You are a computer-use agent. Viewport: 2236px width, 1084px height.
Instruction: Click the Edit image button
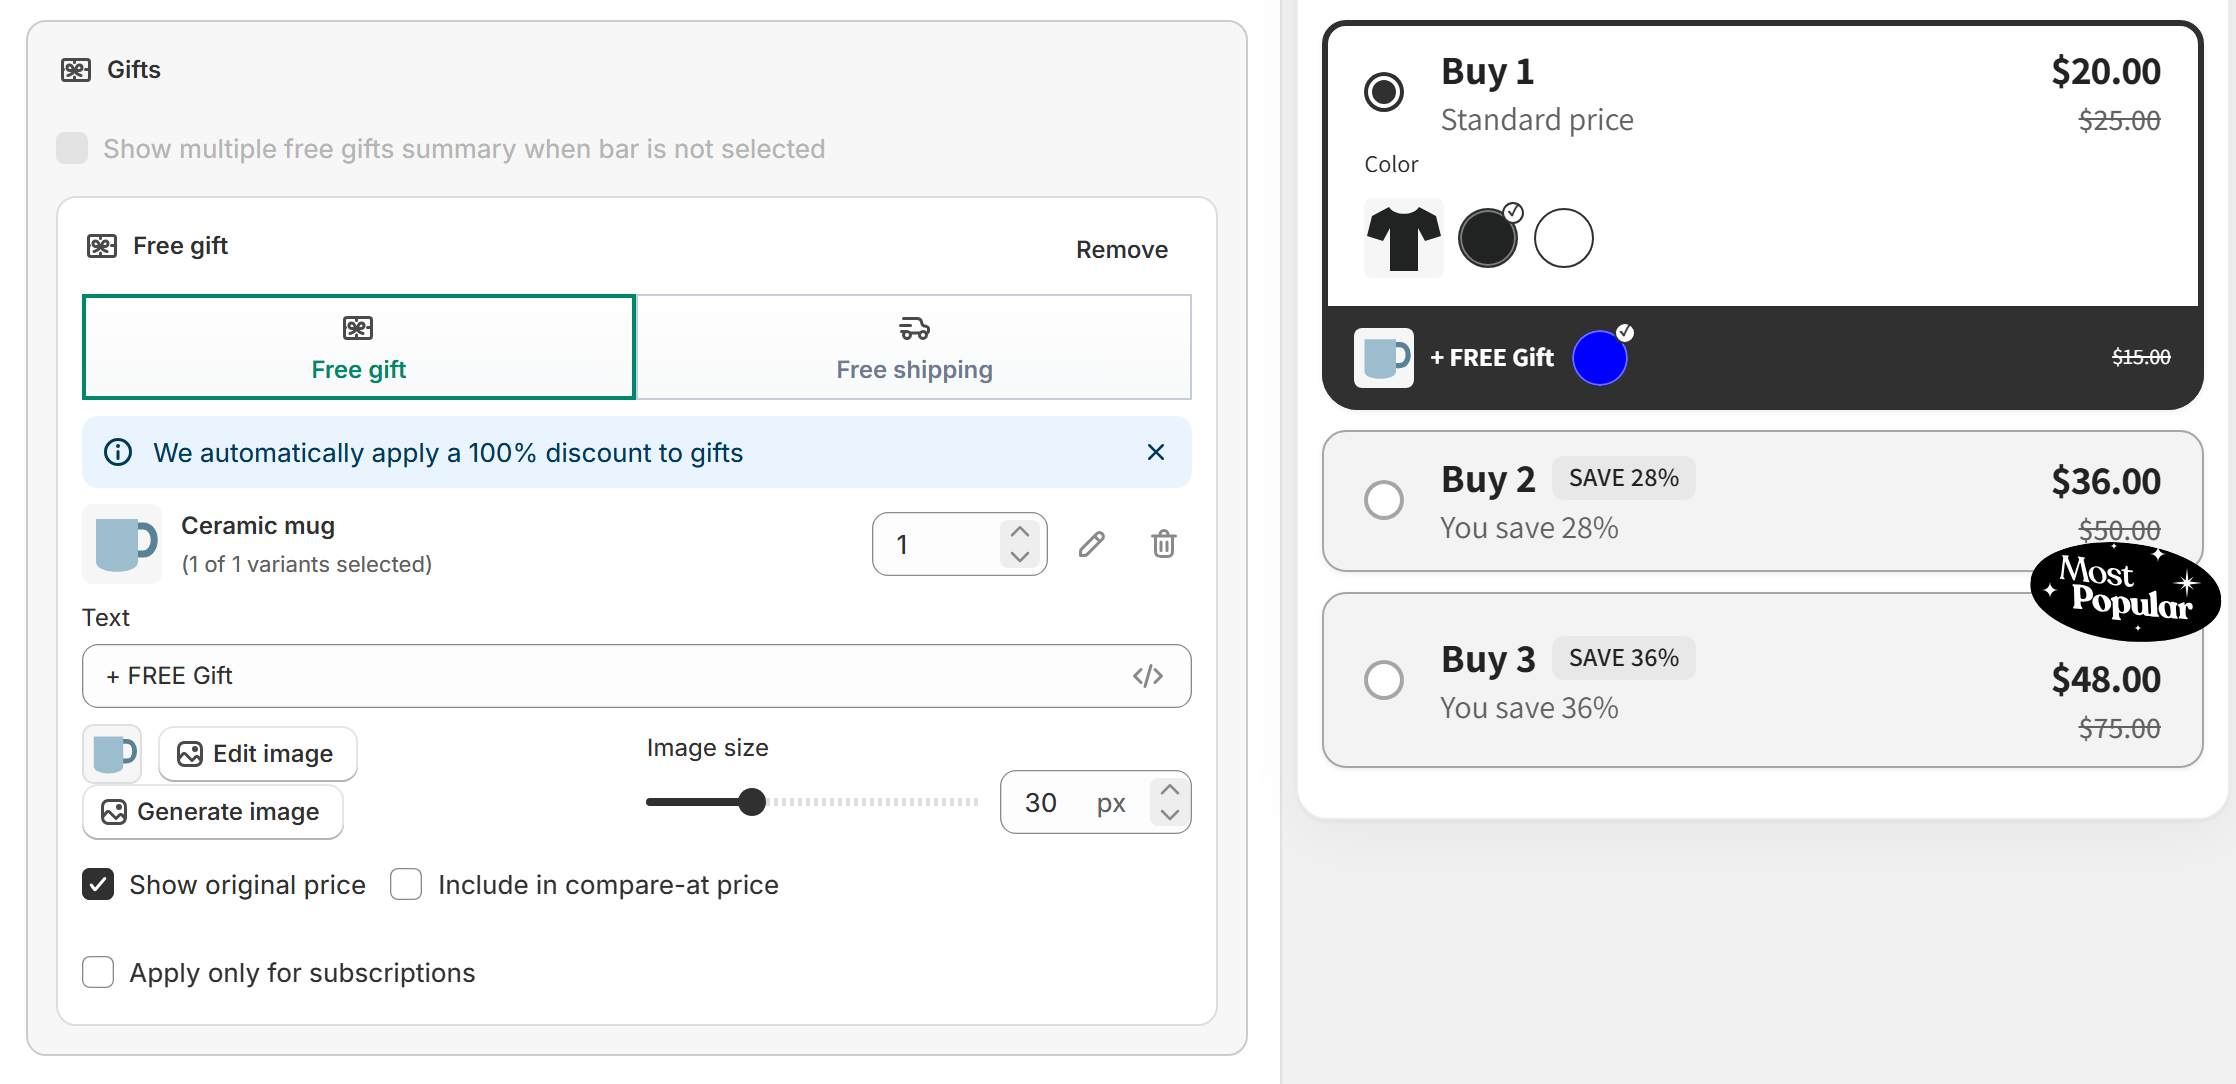[x=258, y=753]
